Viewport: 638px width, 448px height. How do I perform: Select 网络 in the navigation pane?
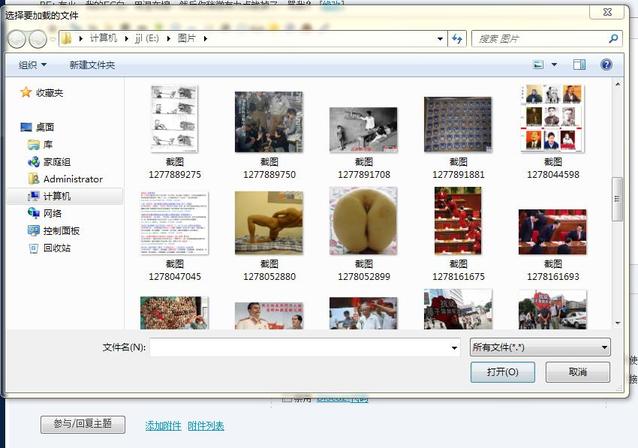click(52, 213)
